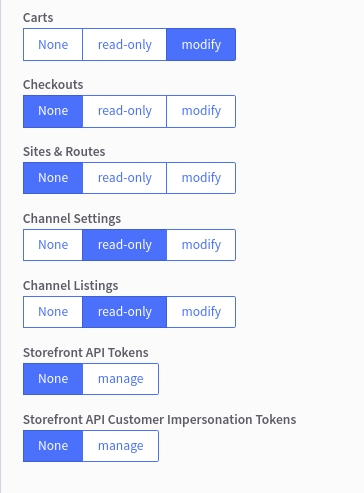364x493 pixels.
Task: Enable modify access for Checkouts
Action: 201,111
